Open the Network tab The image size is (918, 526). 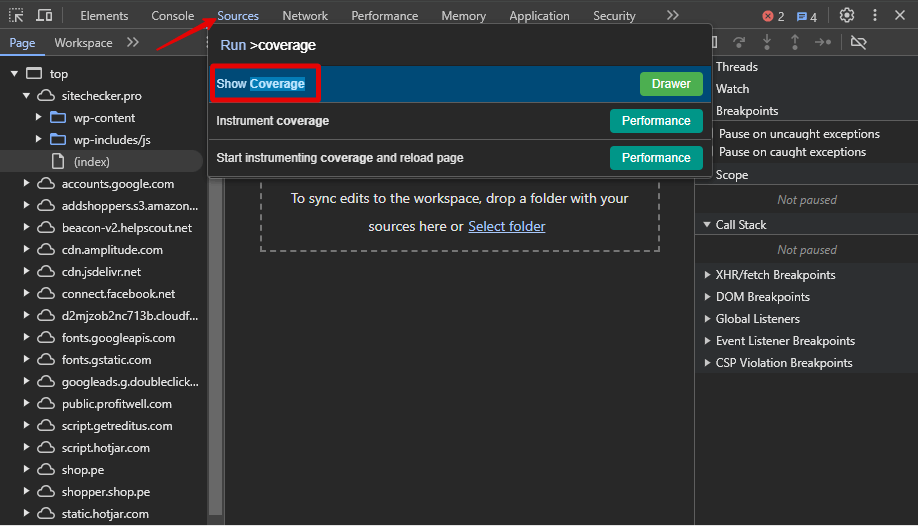click(305, 16)
